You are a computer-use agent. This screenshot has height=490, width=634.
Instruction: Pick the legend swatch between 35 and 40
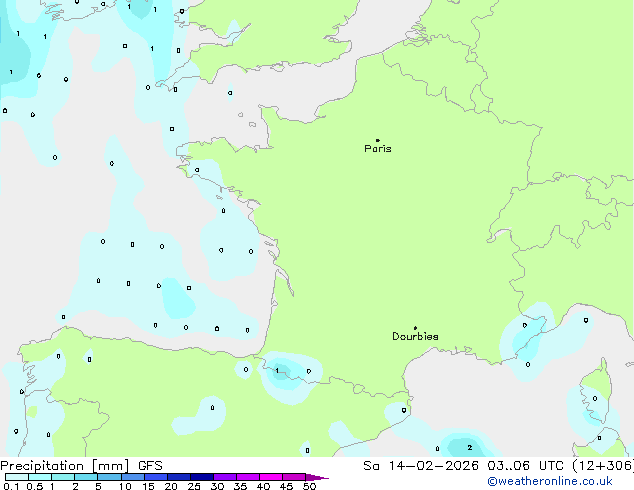coord(248,477)
